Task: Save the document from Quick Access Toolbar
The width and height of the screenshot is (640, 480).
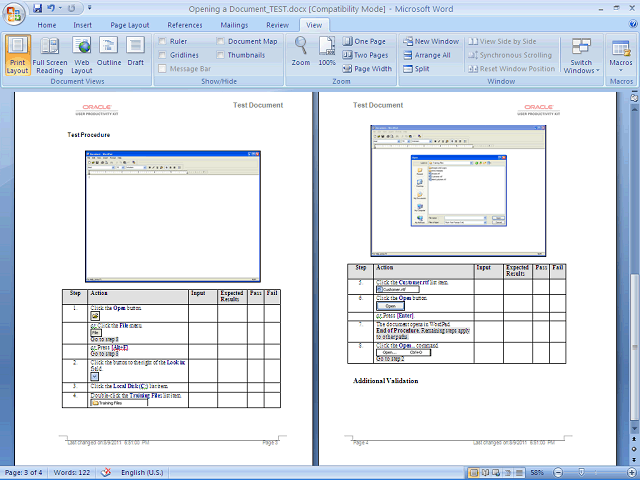Action: click(x=37, y=8)
